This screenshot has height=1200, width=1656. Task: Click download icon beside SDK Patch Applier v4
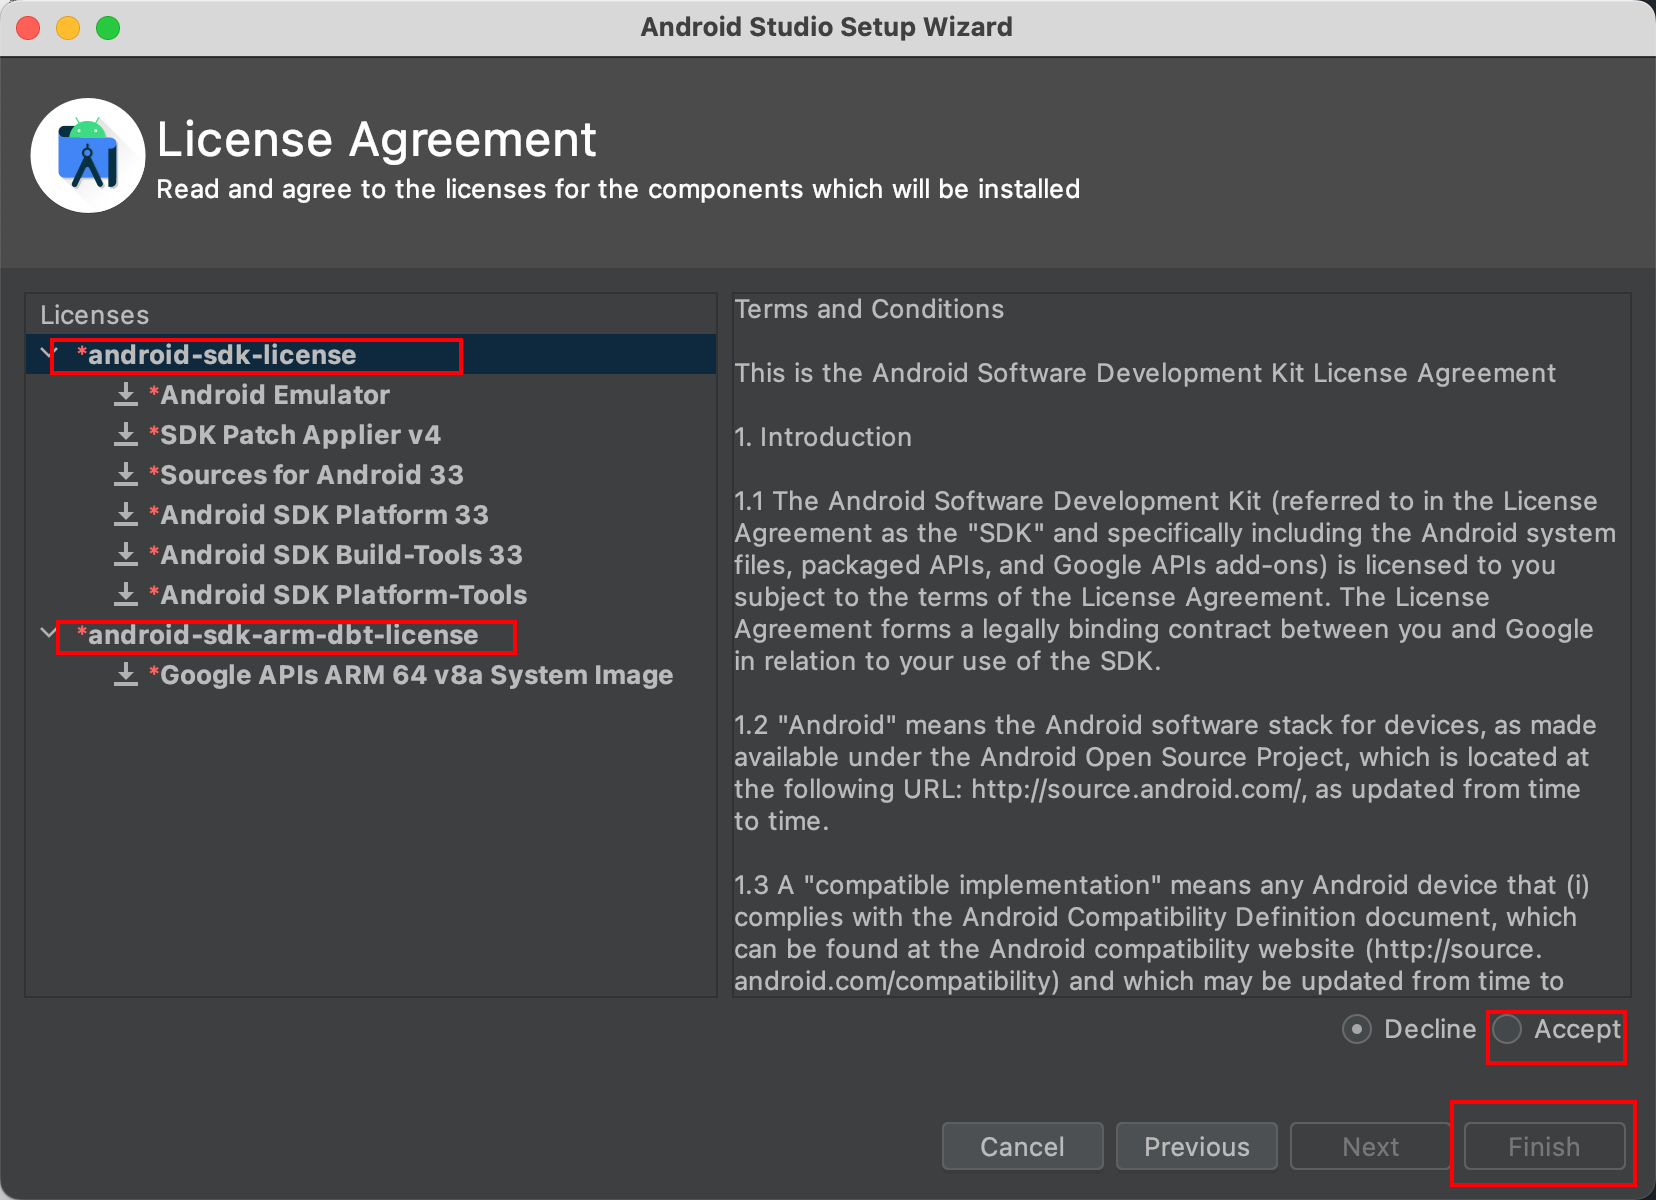(125, 435)
